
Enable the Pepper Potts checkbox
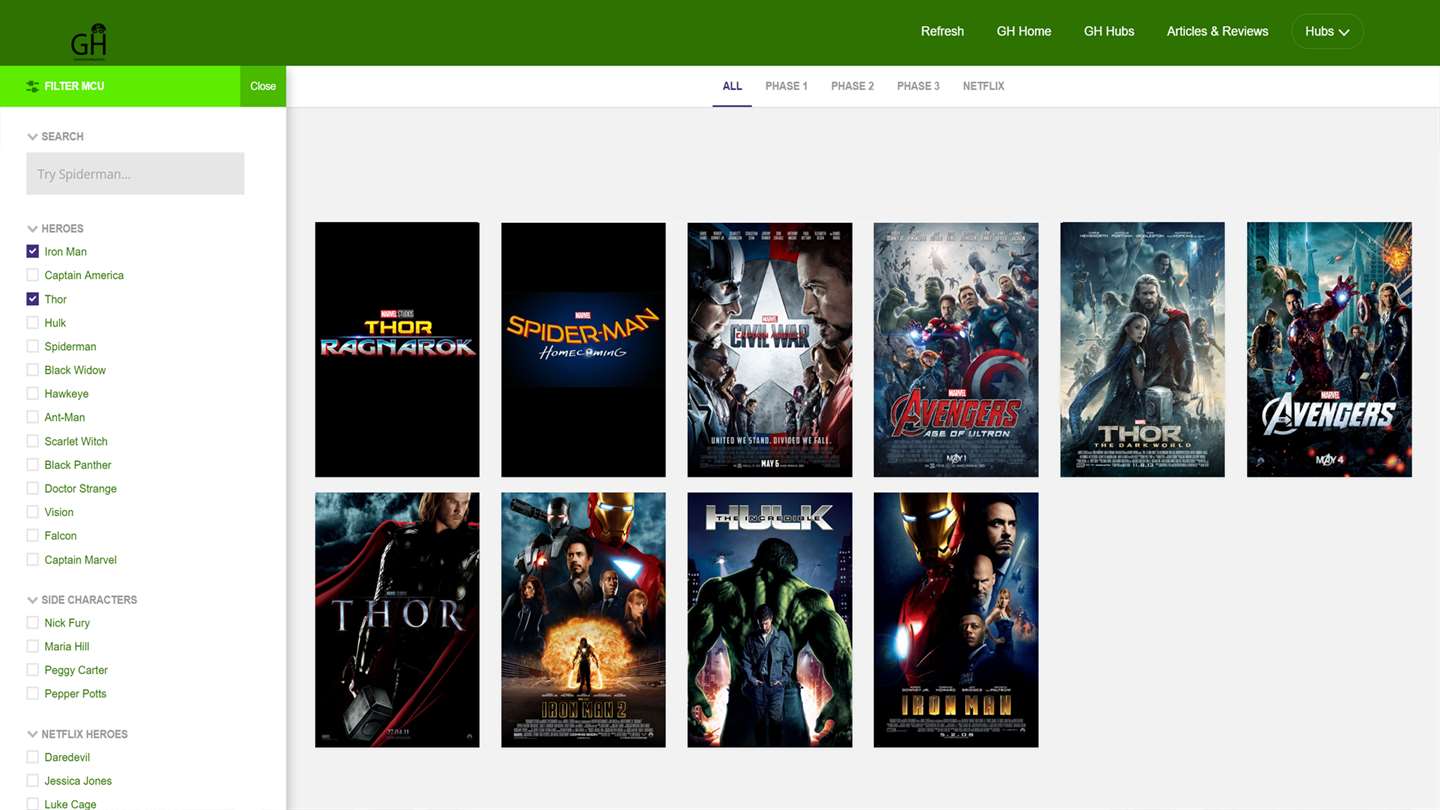33,694
